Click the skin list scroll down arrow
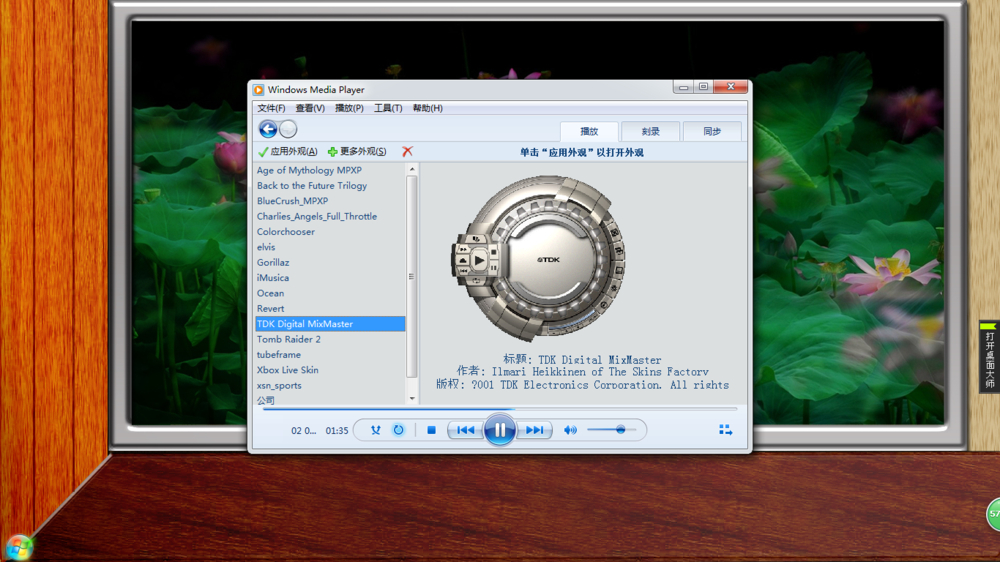The image size is (1000, 562). (412, 398)
